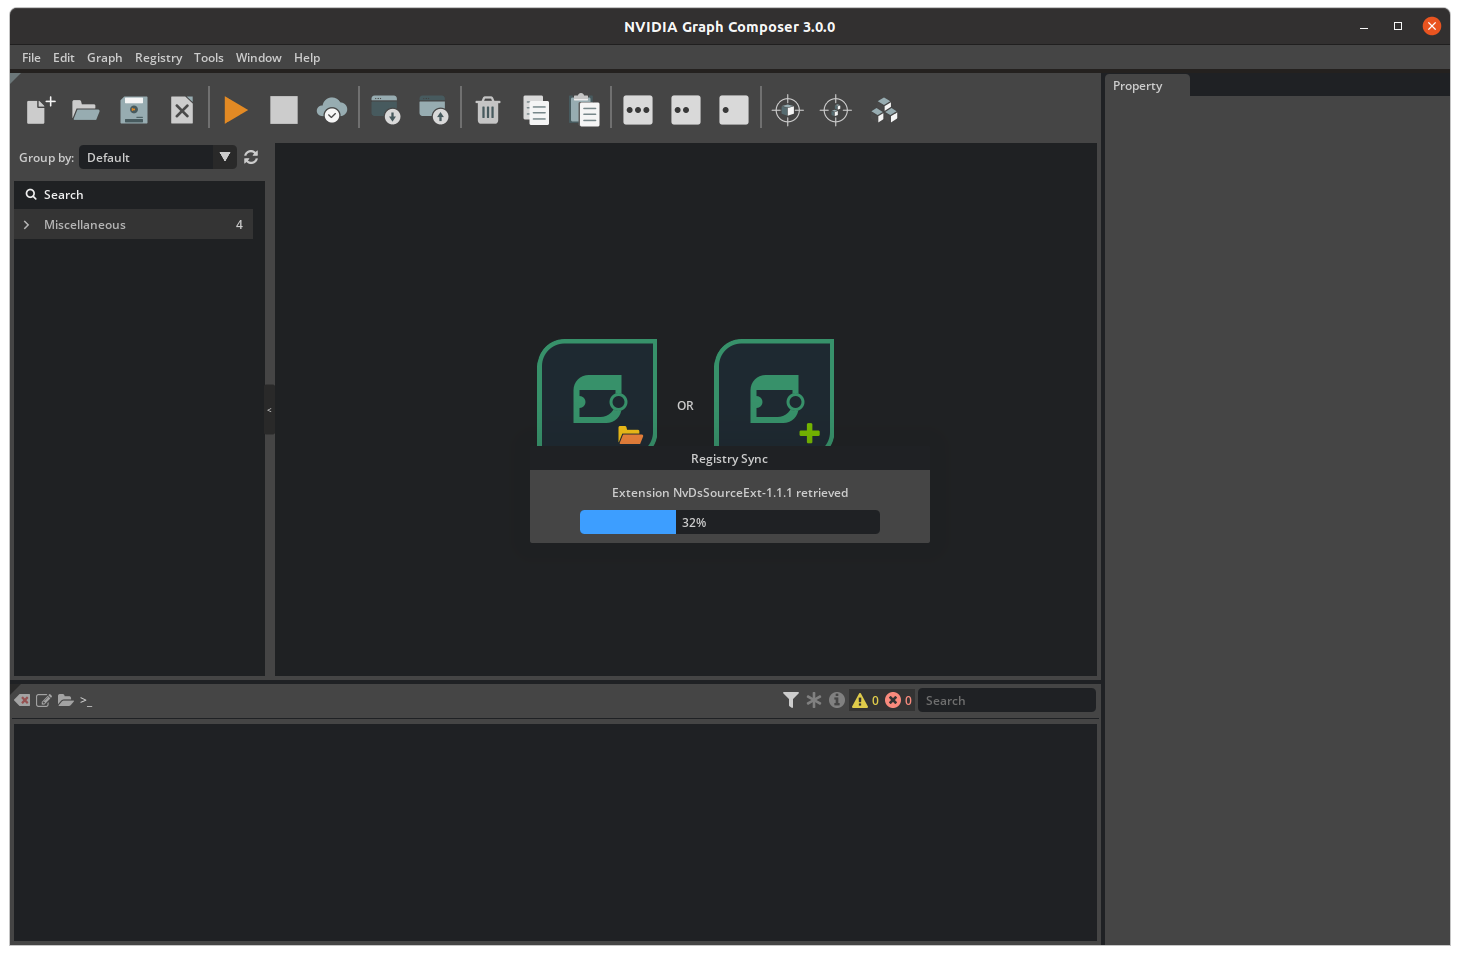Screen dimensions: 1460x955
Task: Click the console open folder icon
Action: coord(65,700)
